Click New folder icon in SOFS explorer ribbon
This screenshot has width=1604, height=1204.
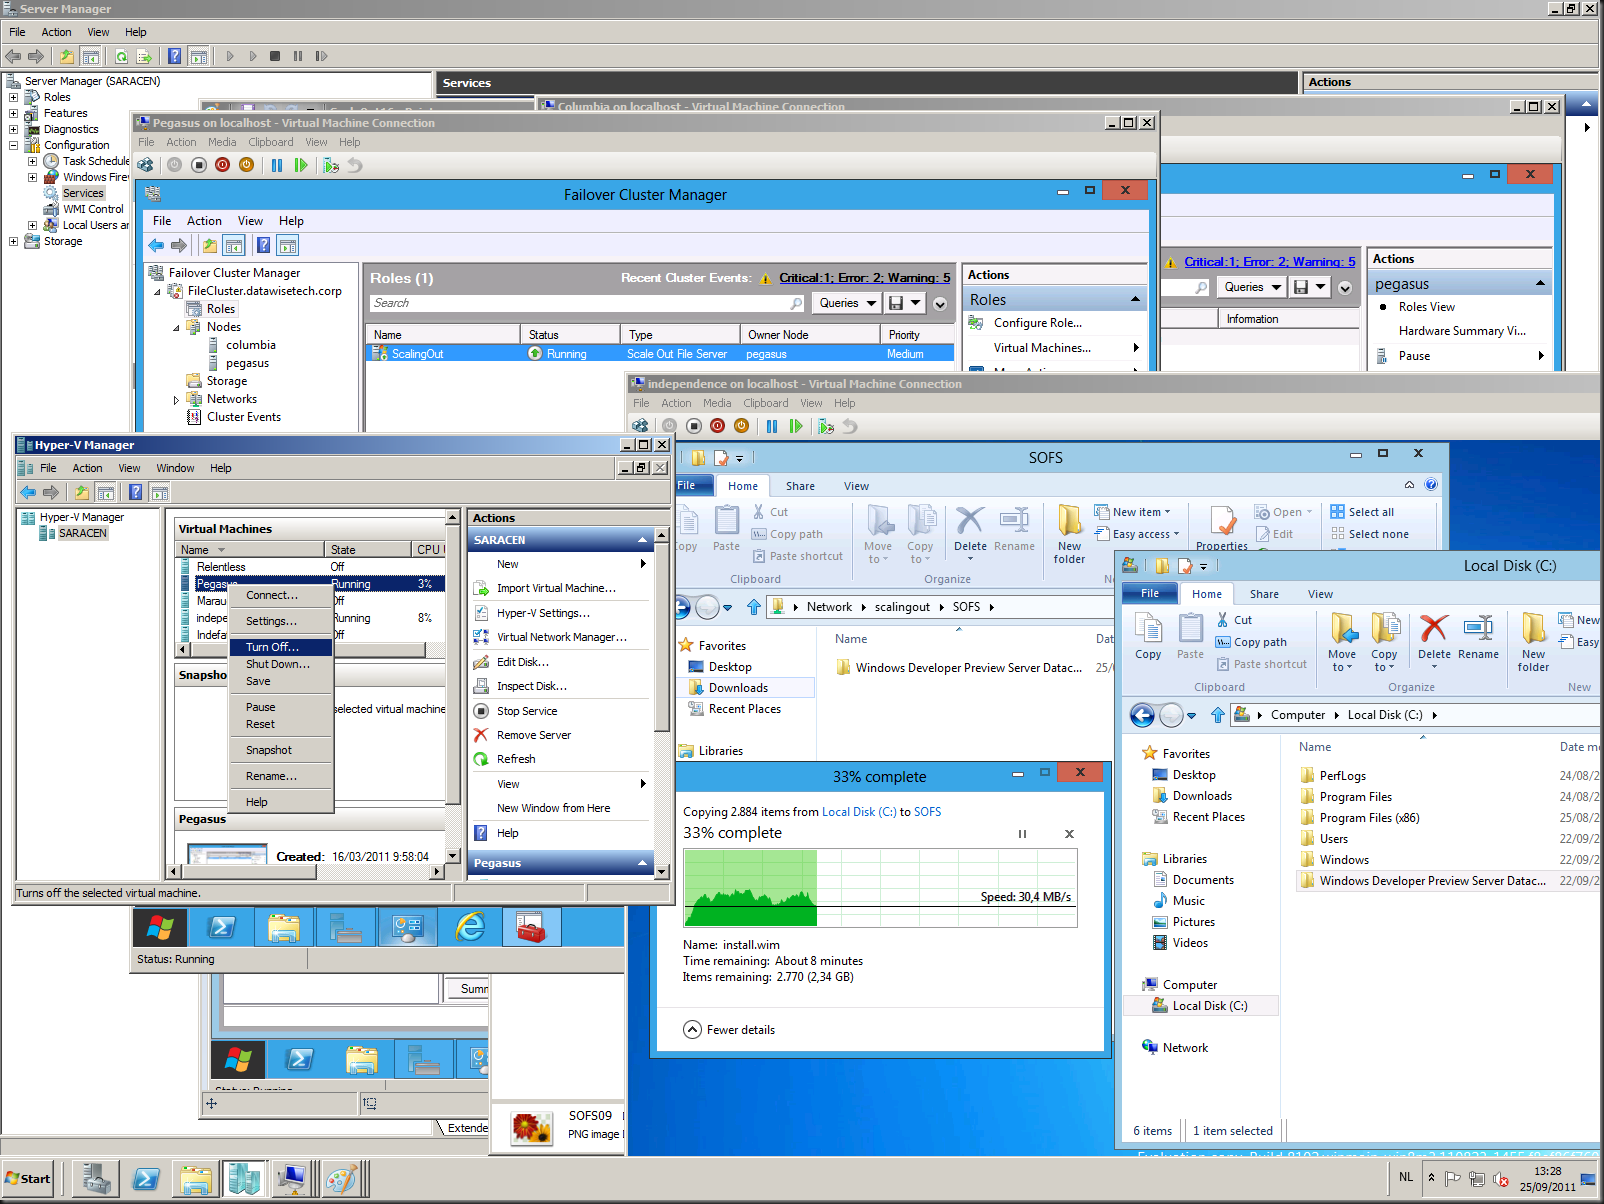click(x=1069, y=535)
